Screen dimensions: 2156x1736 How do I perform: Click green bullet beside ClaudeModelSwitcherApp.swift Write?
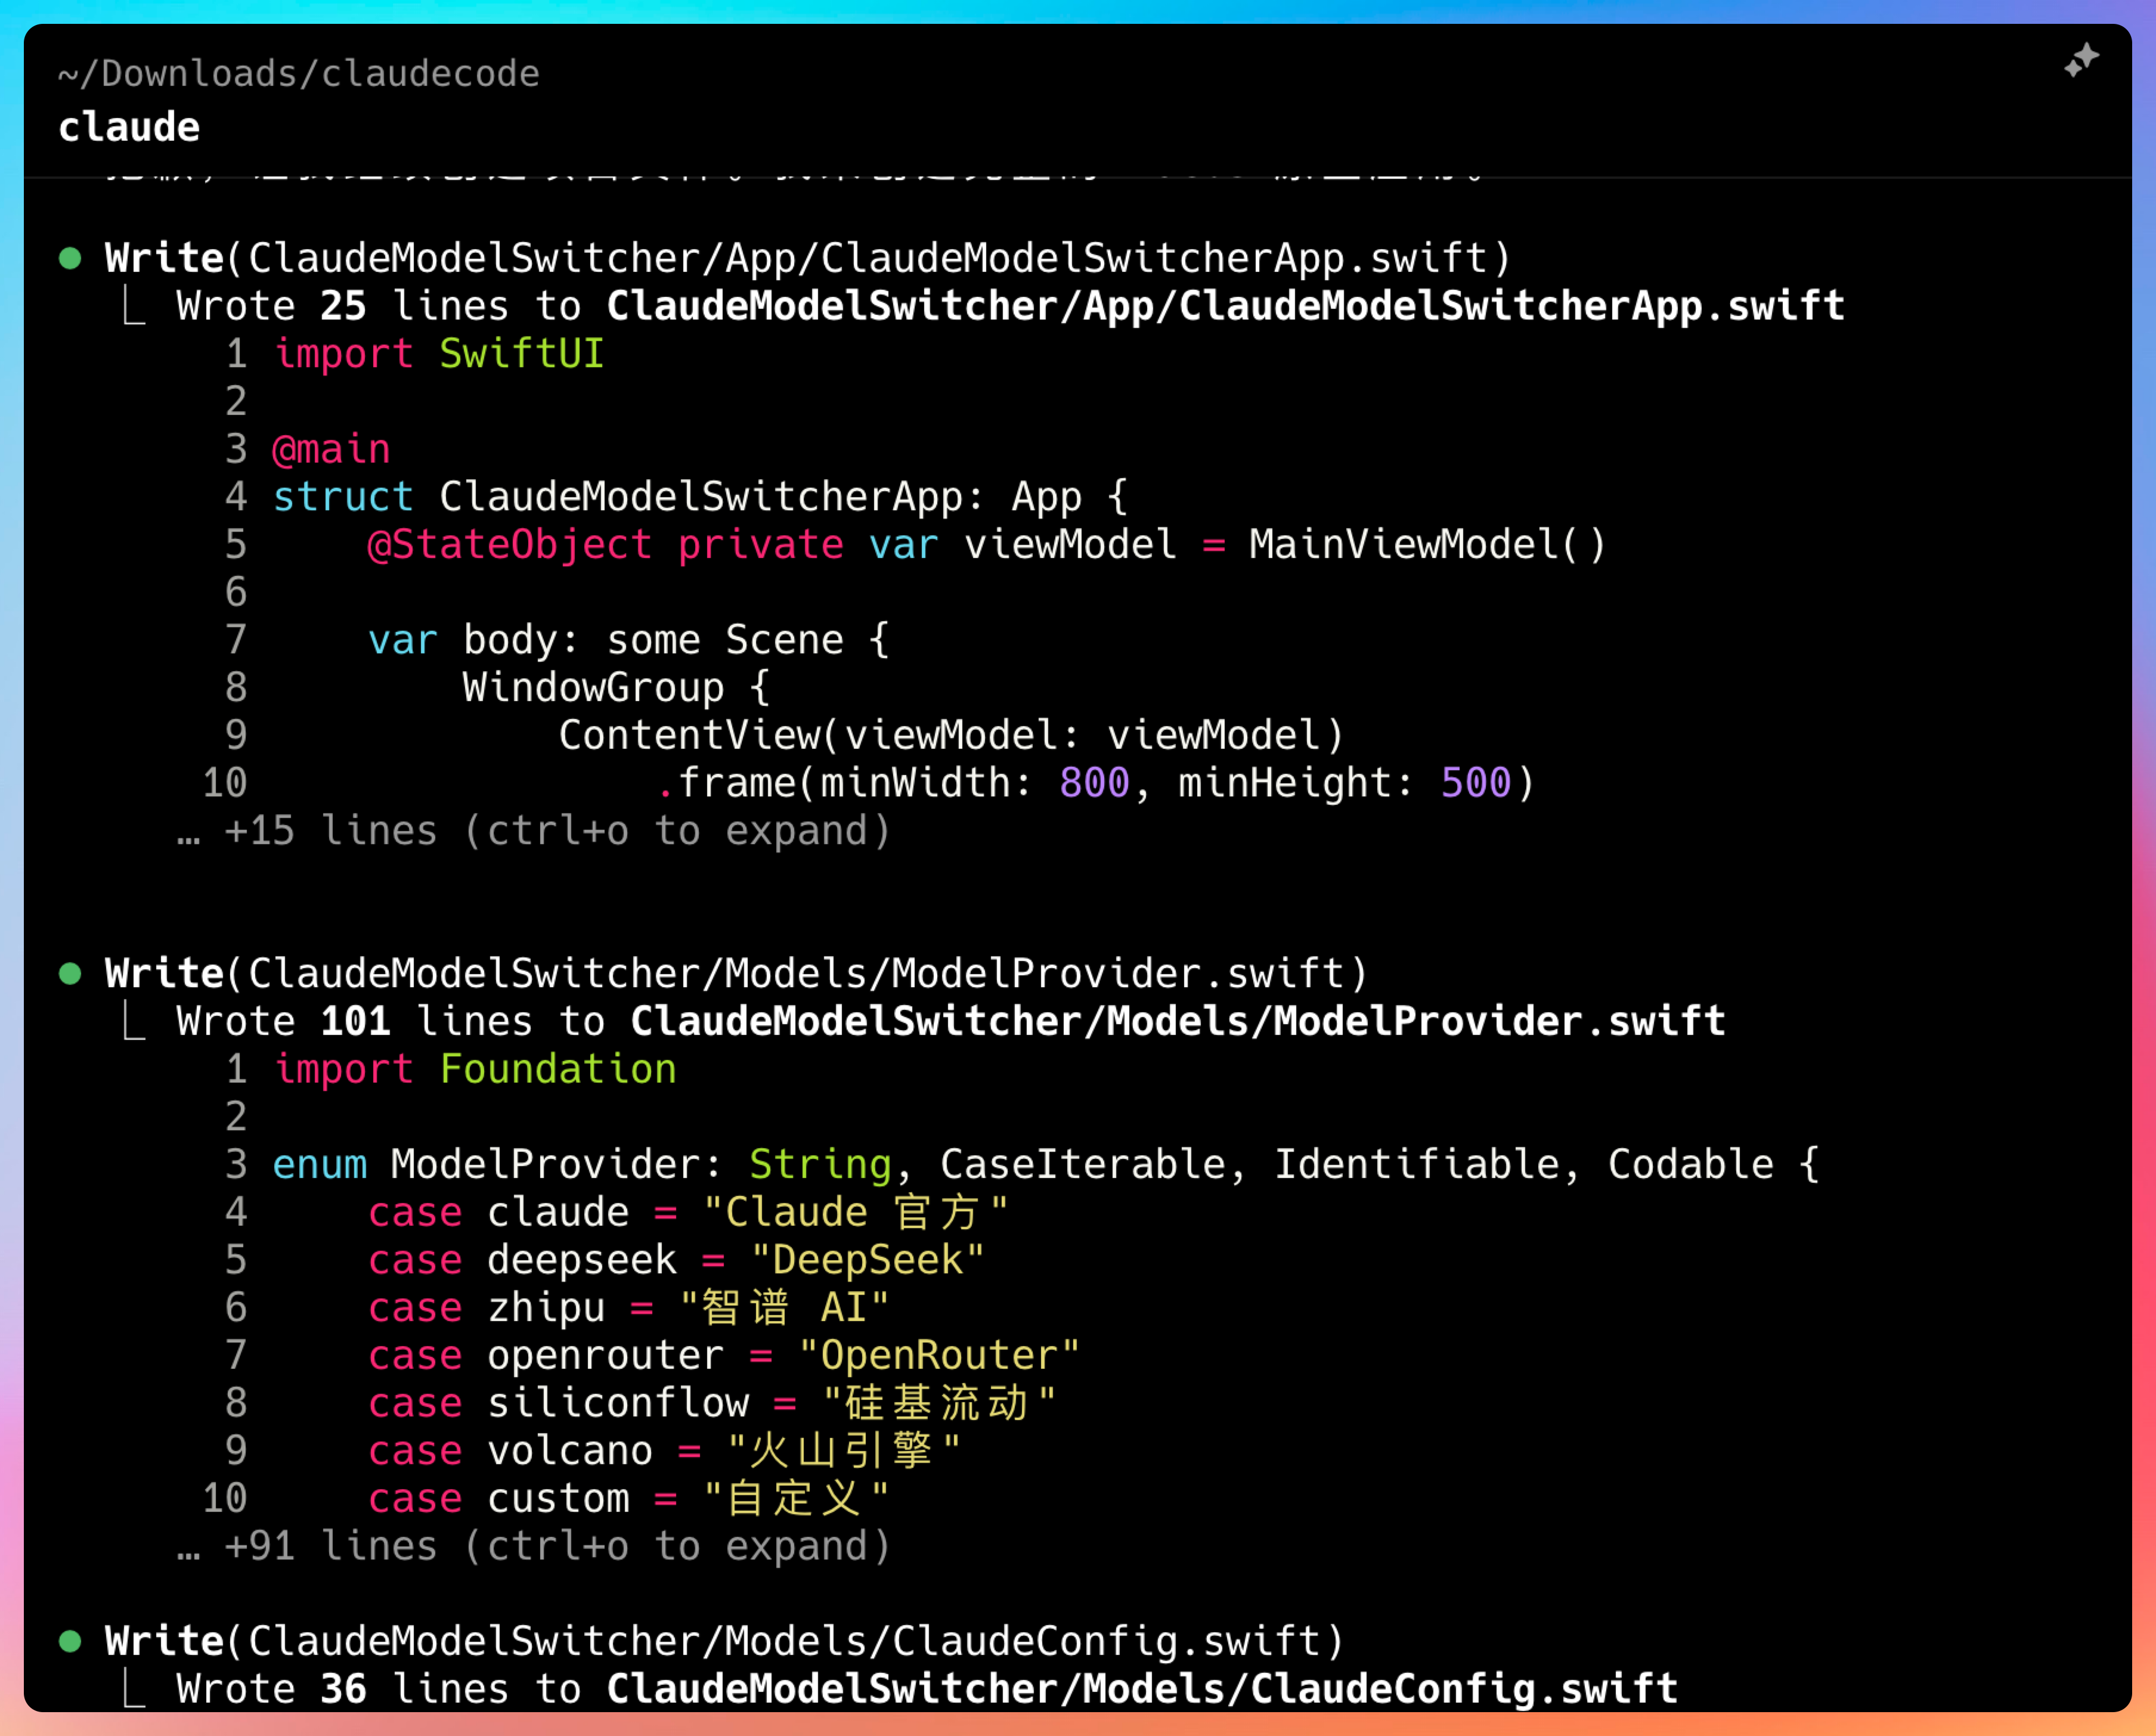pos(70,259)
